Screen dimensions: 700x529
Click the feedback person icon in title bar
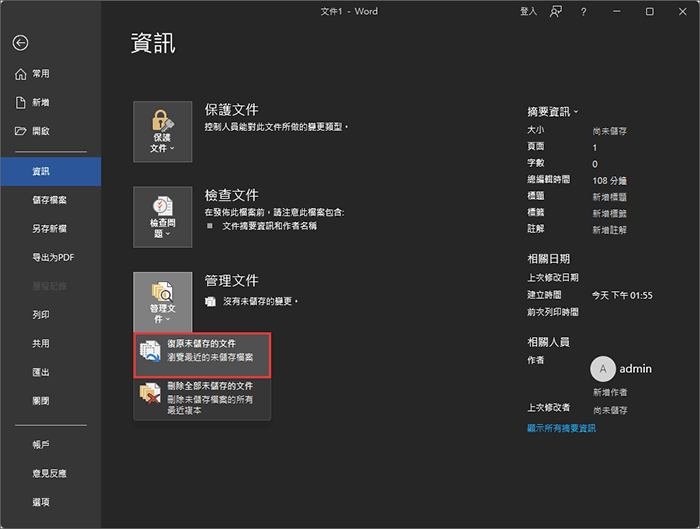pyautogui.click(x=556, y=12)
